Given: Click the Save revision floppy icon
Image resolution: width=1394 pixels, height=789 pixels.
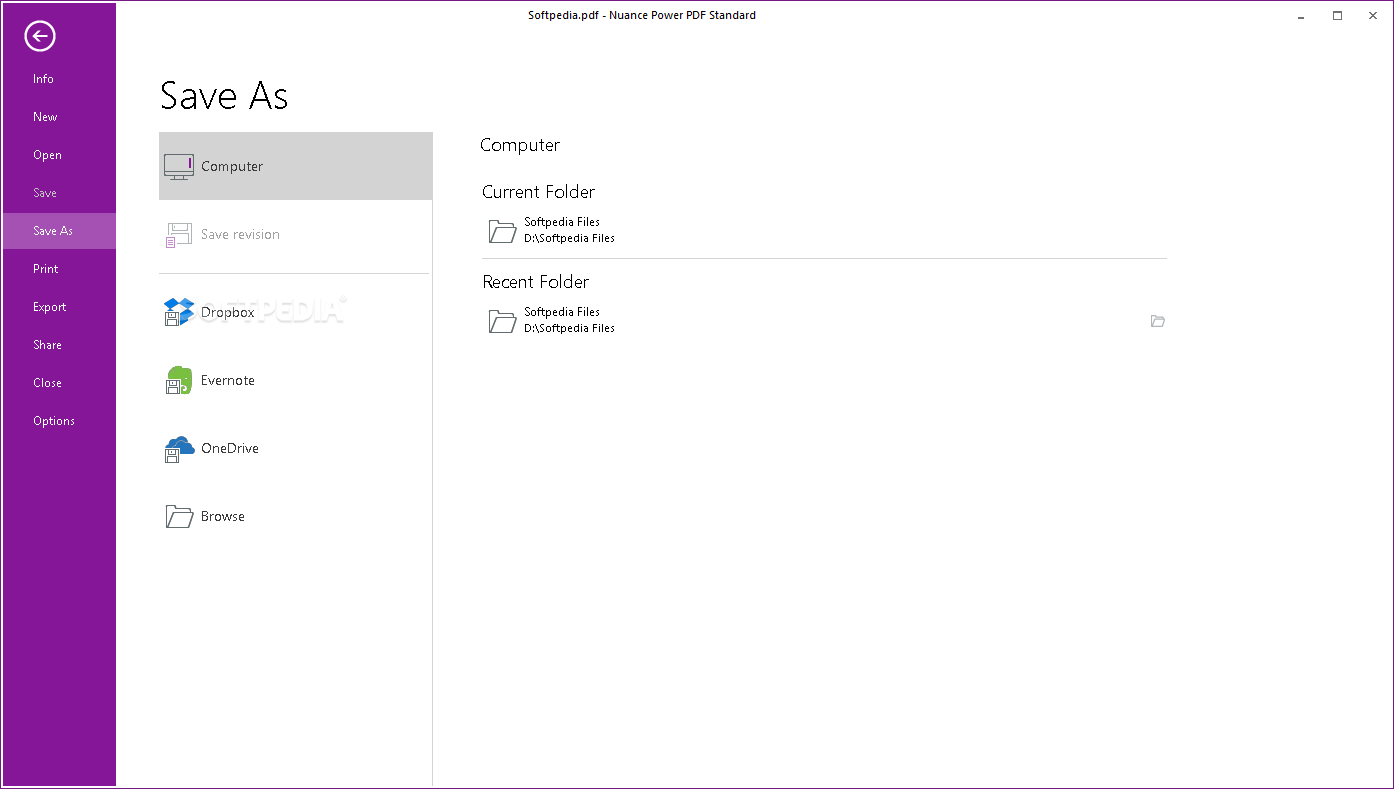Looking at the screenshot, I should point(179,235).
